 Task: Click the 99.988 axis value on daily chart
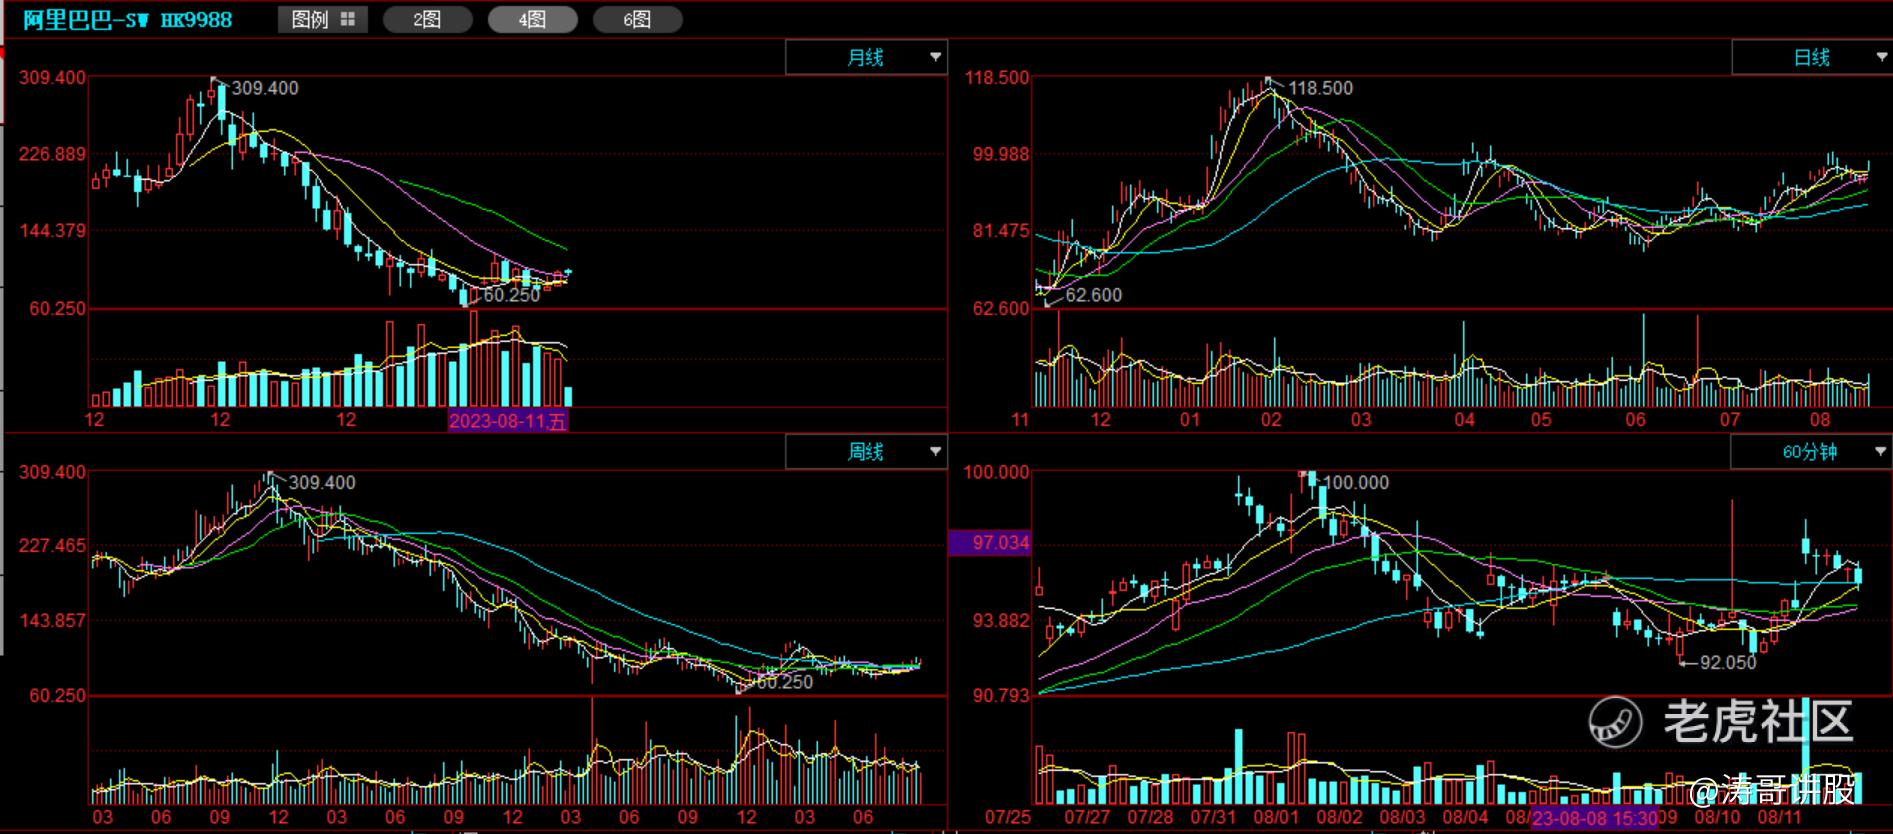pos(1001,154)
